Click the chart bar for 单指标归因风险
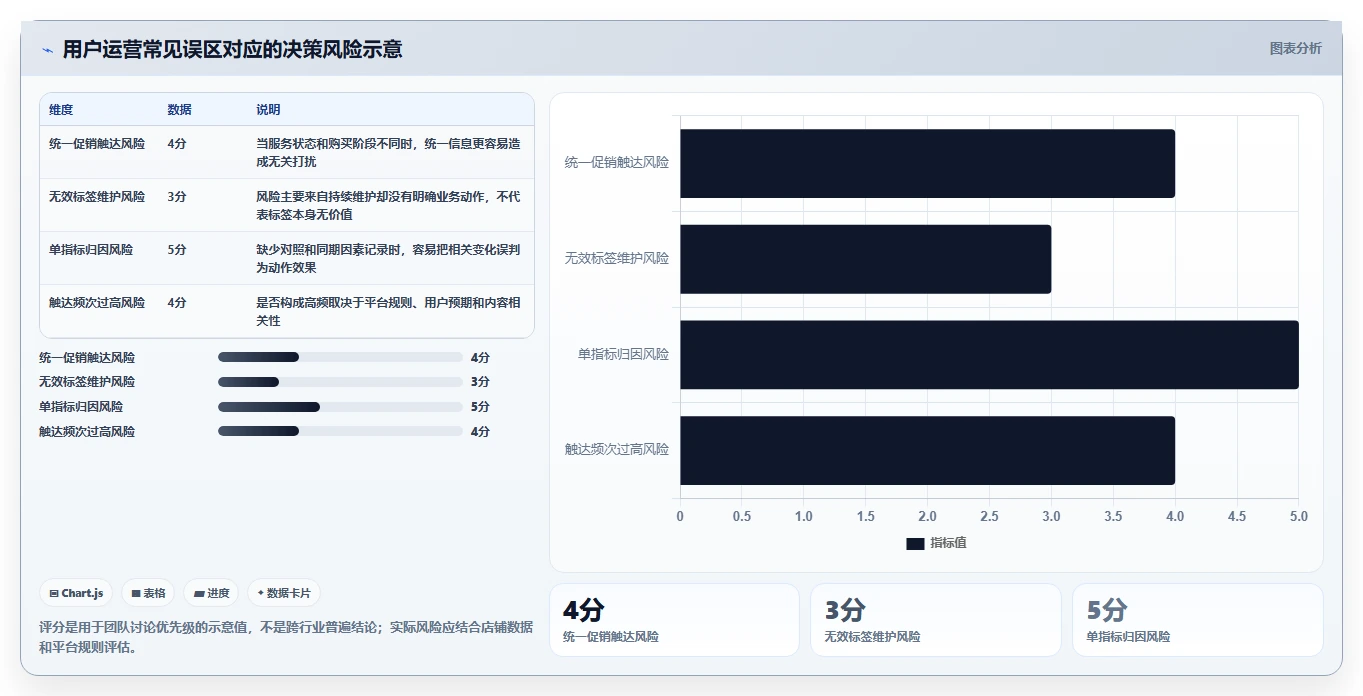 point(989,355)
